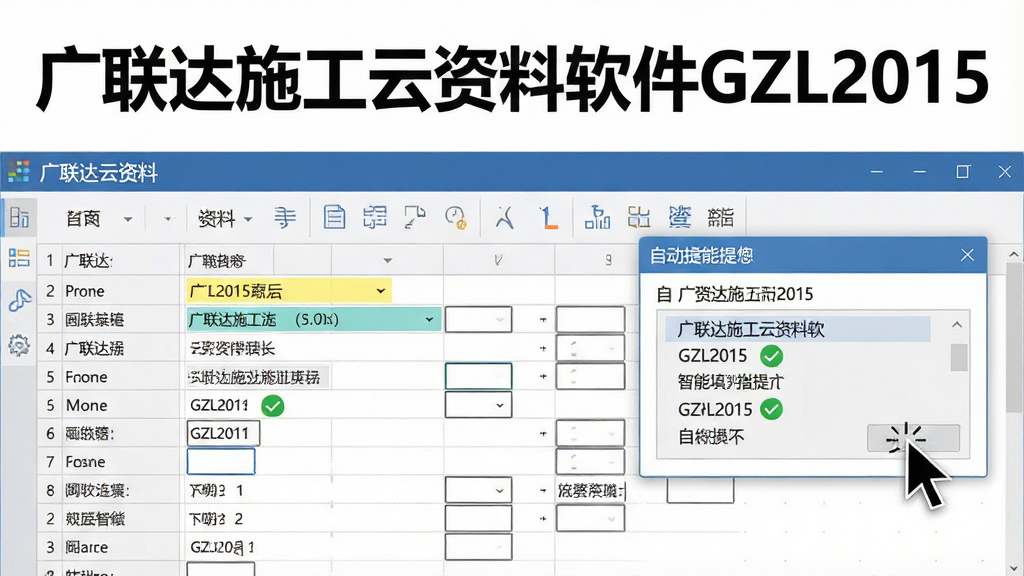Viewport: 1024px width, 576px height.
Task: Click the empty blue-bordered field in Fosne row
Action: pyautogui.click(x=221, y=461)
